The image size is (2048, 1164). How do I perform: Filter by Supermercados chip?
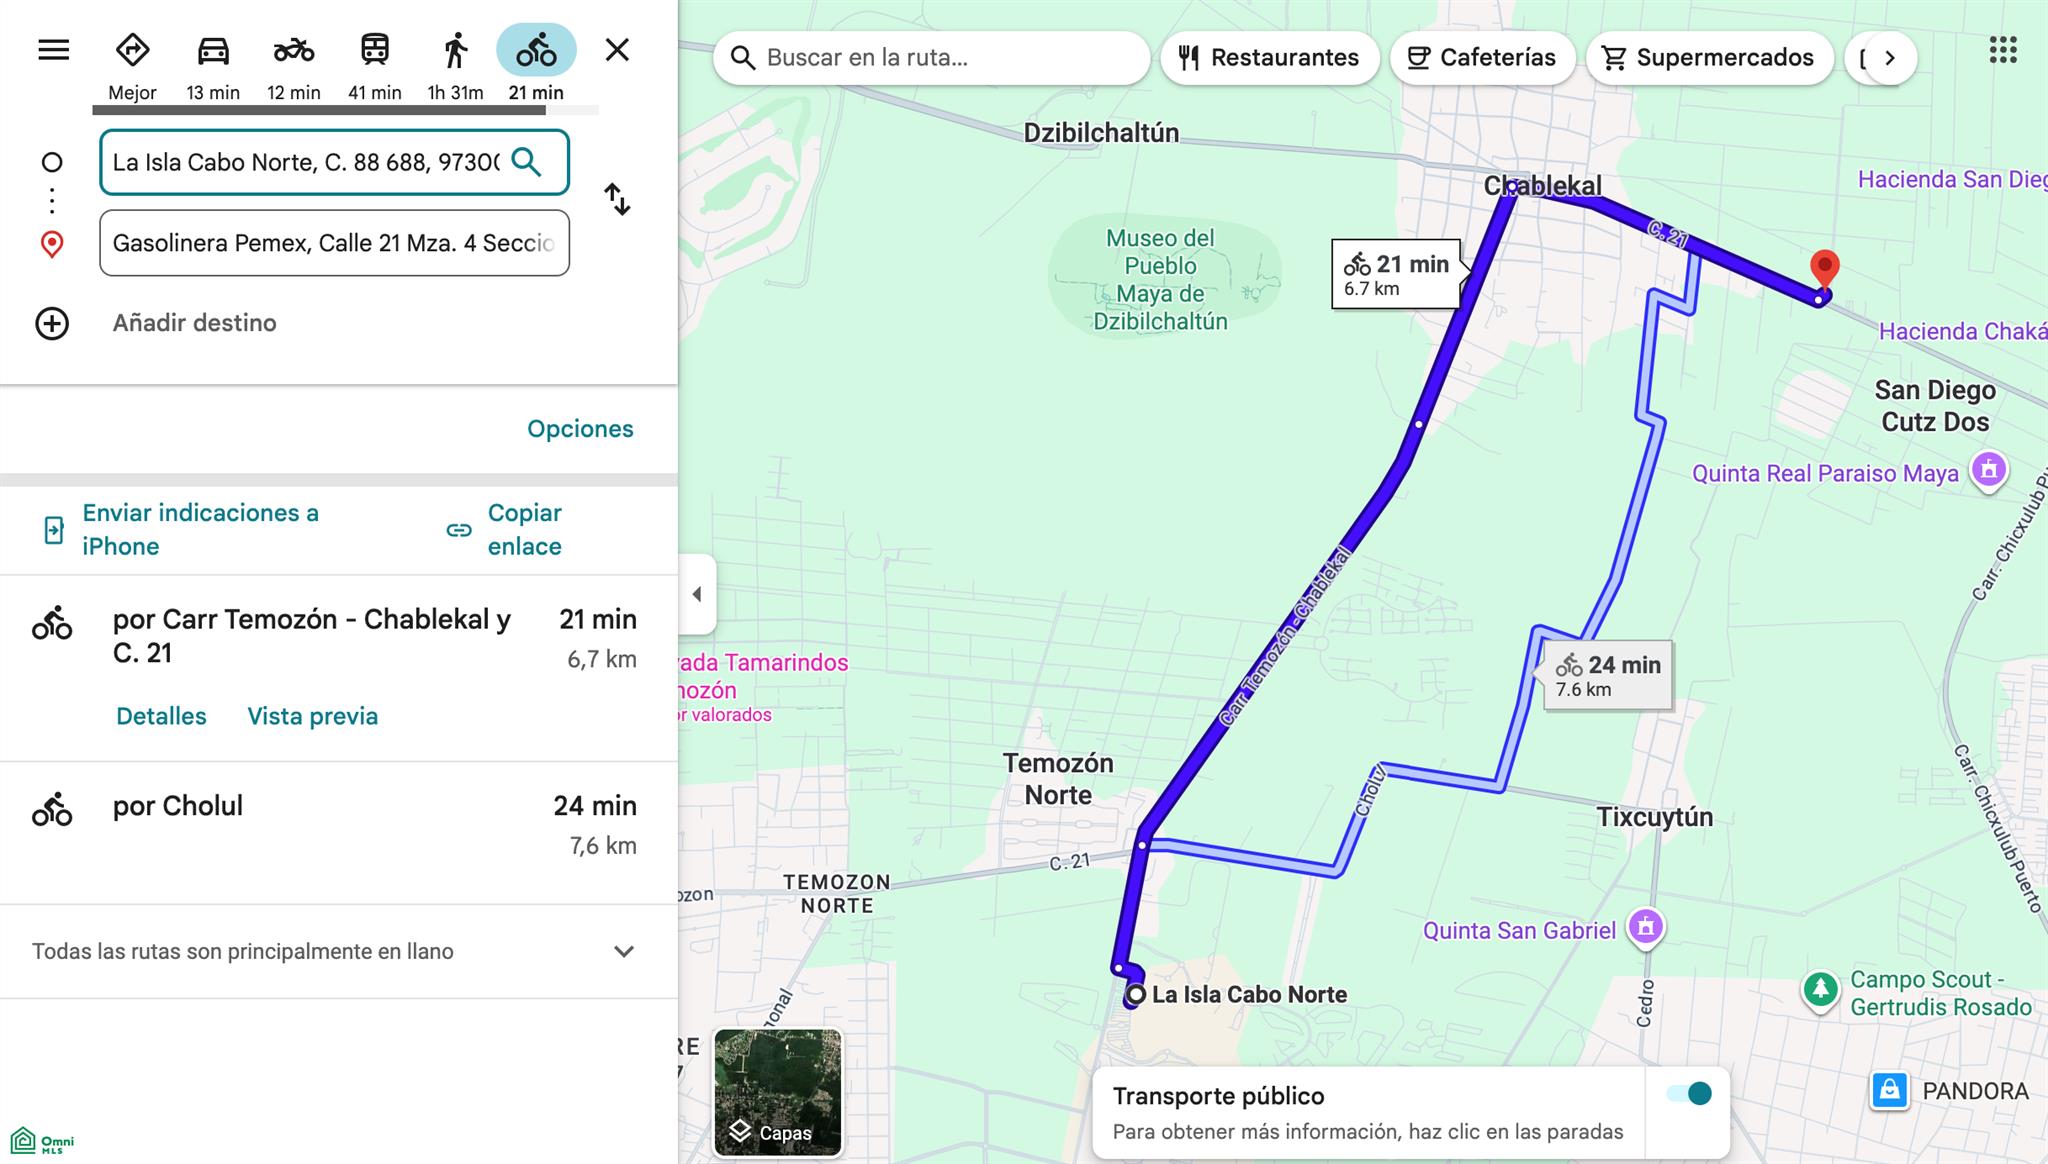(x=1709, y=58)
